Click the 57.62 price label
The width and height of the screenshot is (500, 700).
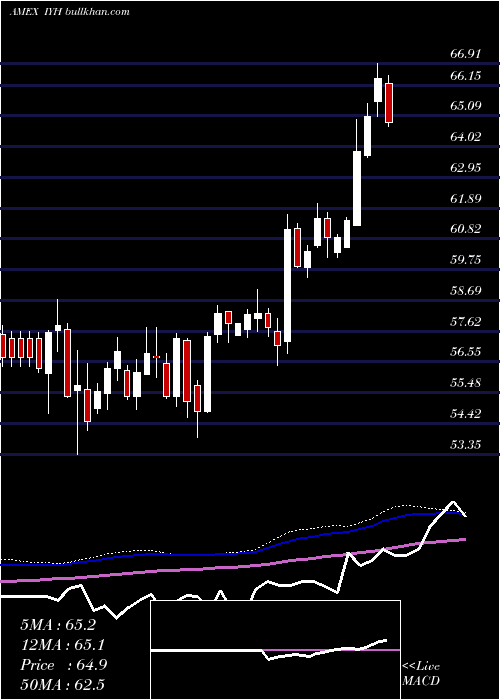pyautogui.click(x=466, y=321)
